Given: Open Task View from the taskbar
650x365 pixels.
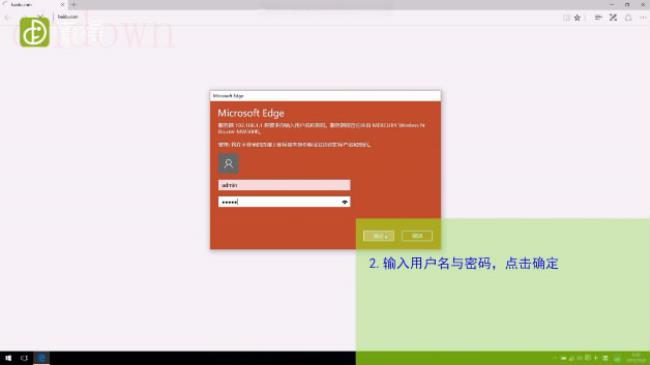Looking at the screenshot, I should pos(24,358).
